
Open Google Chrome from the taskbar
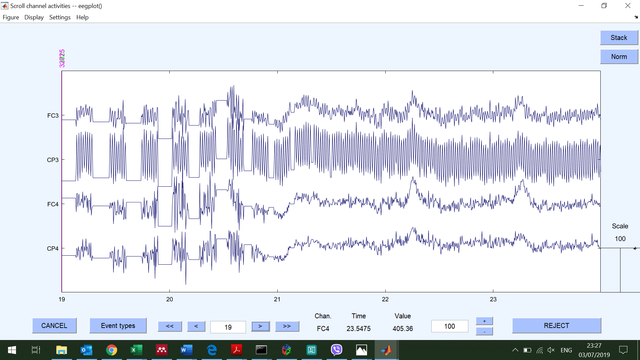point(111,350)
